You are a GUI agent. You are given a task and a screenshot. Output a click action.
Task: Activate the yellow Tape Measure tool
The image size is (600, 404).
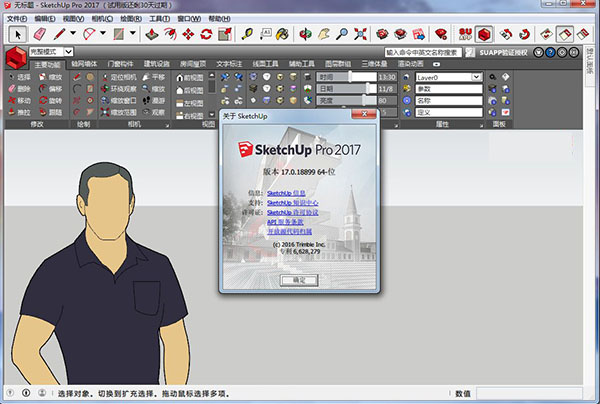(x=247, y=34)
